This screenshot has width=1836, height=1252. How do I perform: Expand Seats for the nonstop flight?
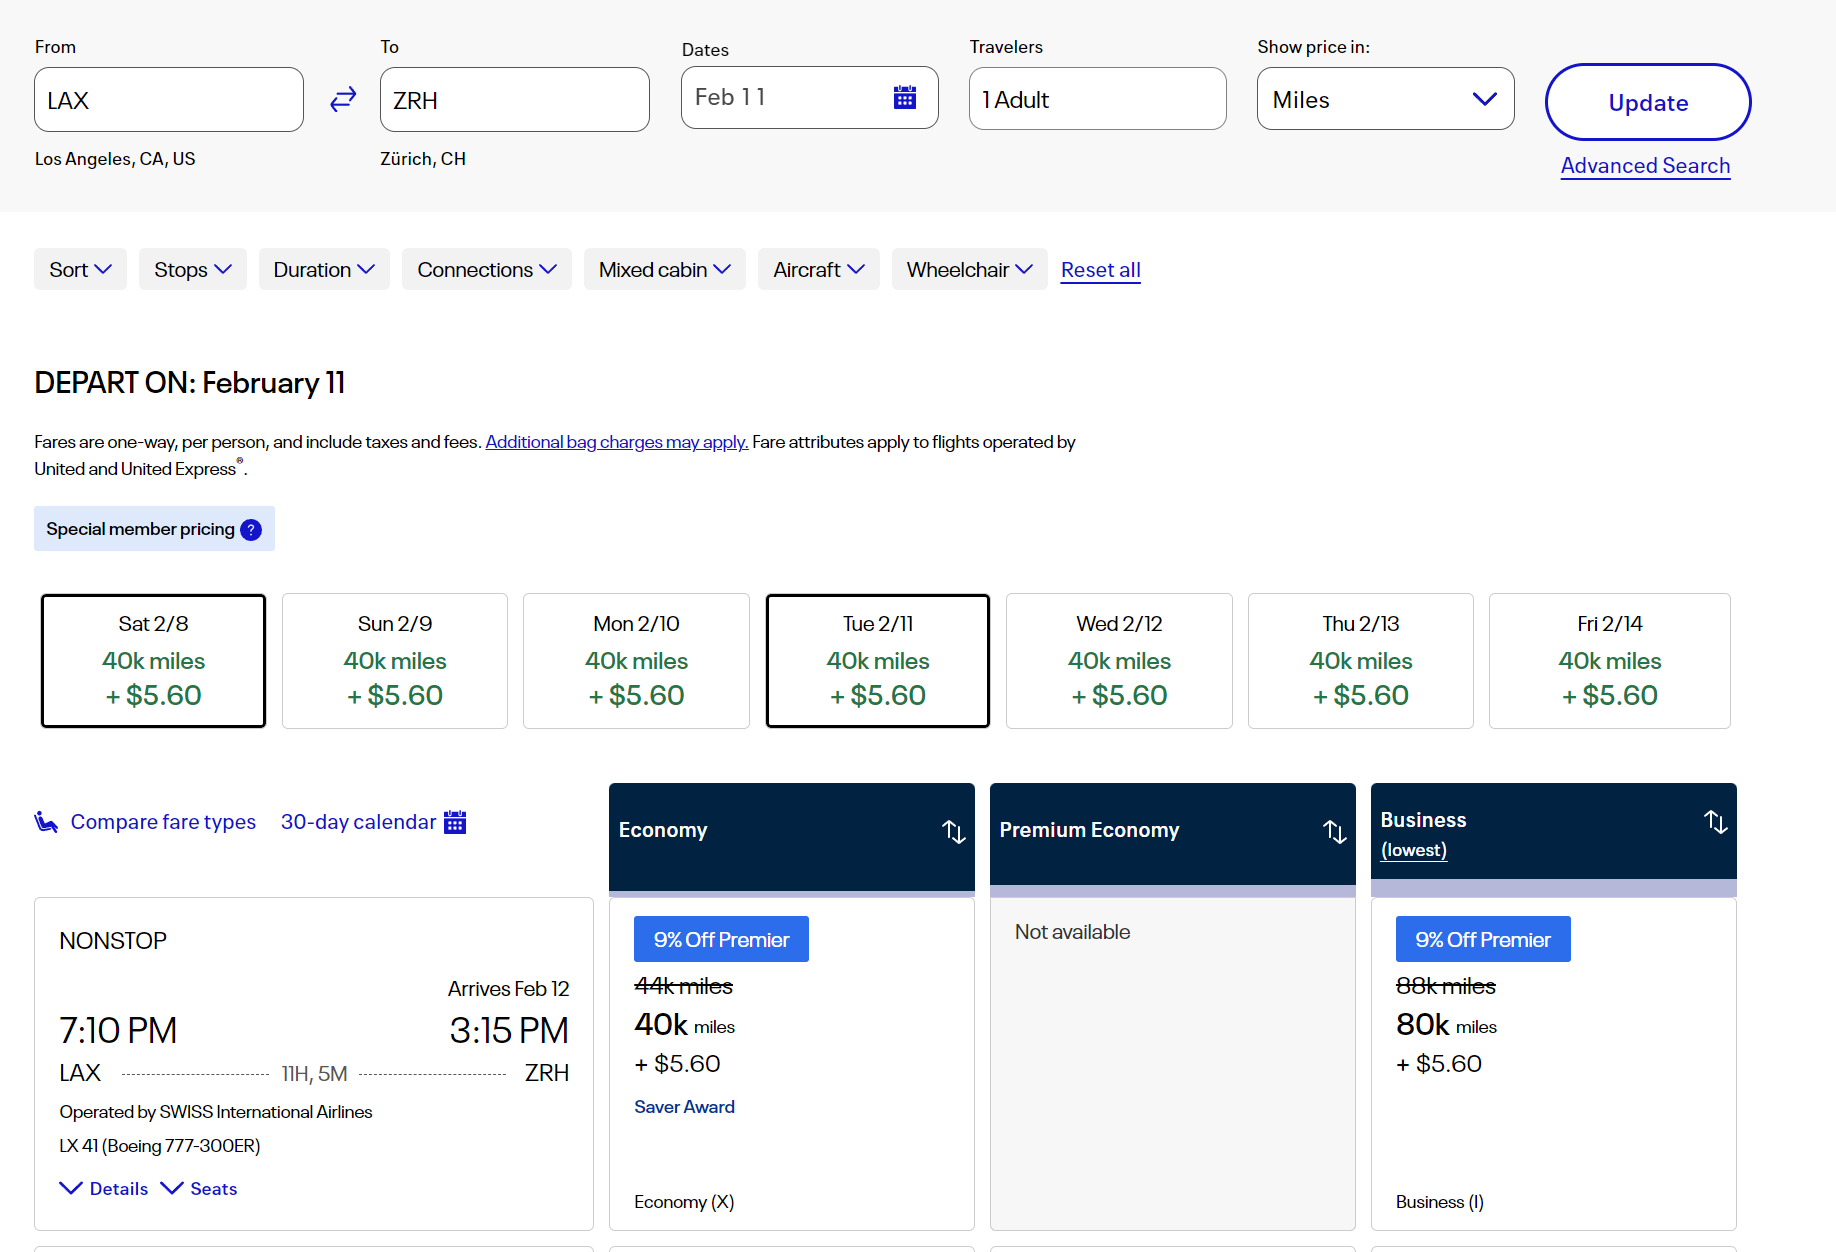pos(199,1188)
